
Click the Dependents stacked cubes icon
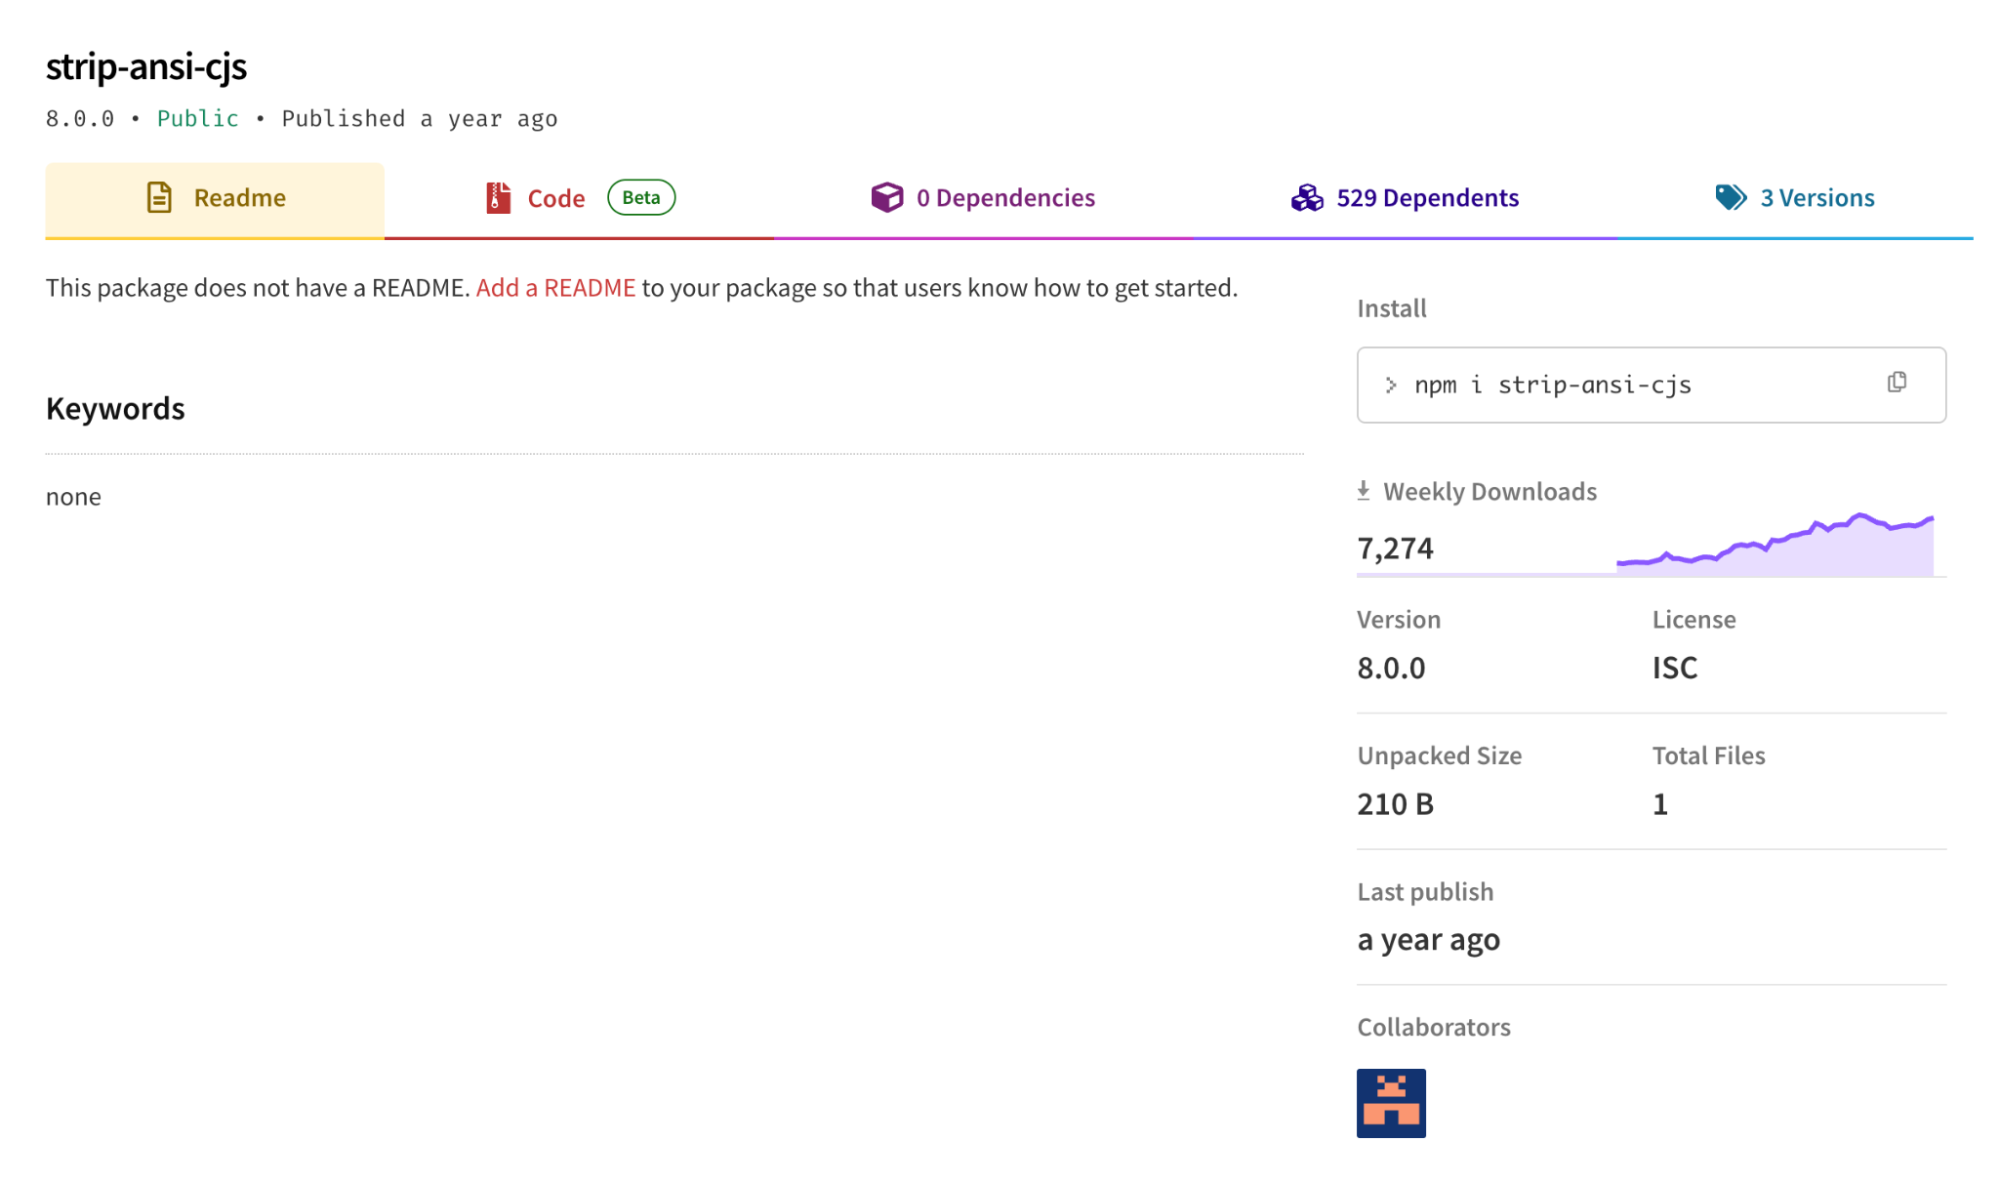pyautogui.click(x=1306, y=198)
